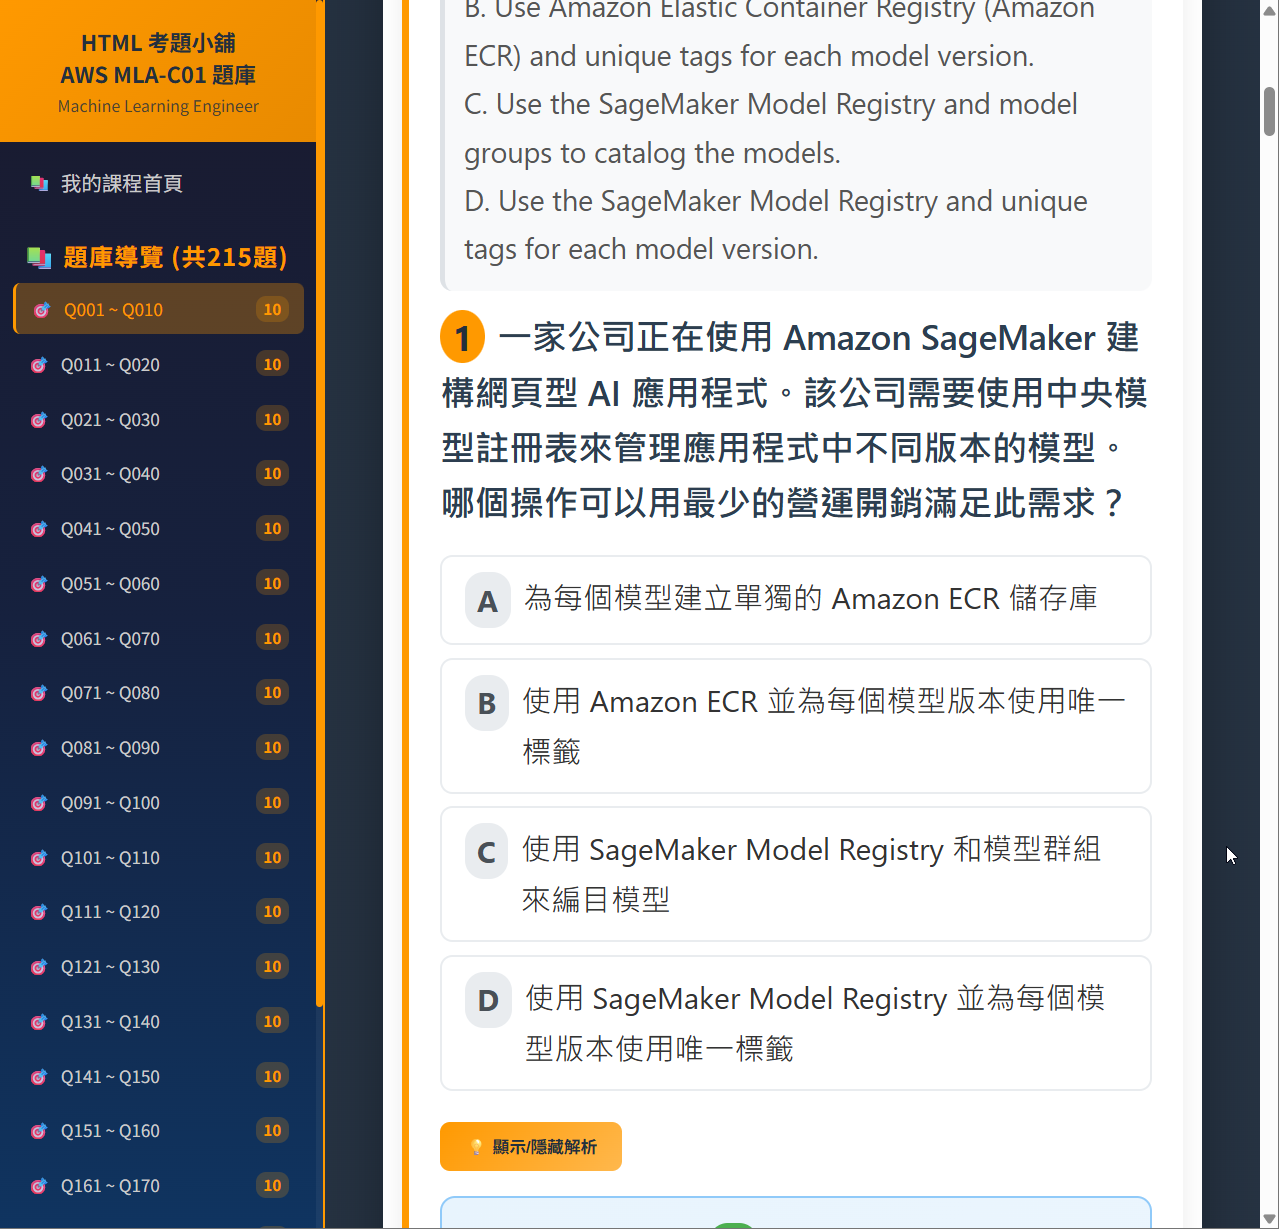Choose answer C: Model Registry 和模型群組
This screenshot has width=1279, height=1229.
pos(796,874)
